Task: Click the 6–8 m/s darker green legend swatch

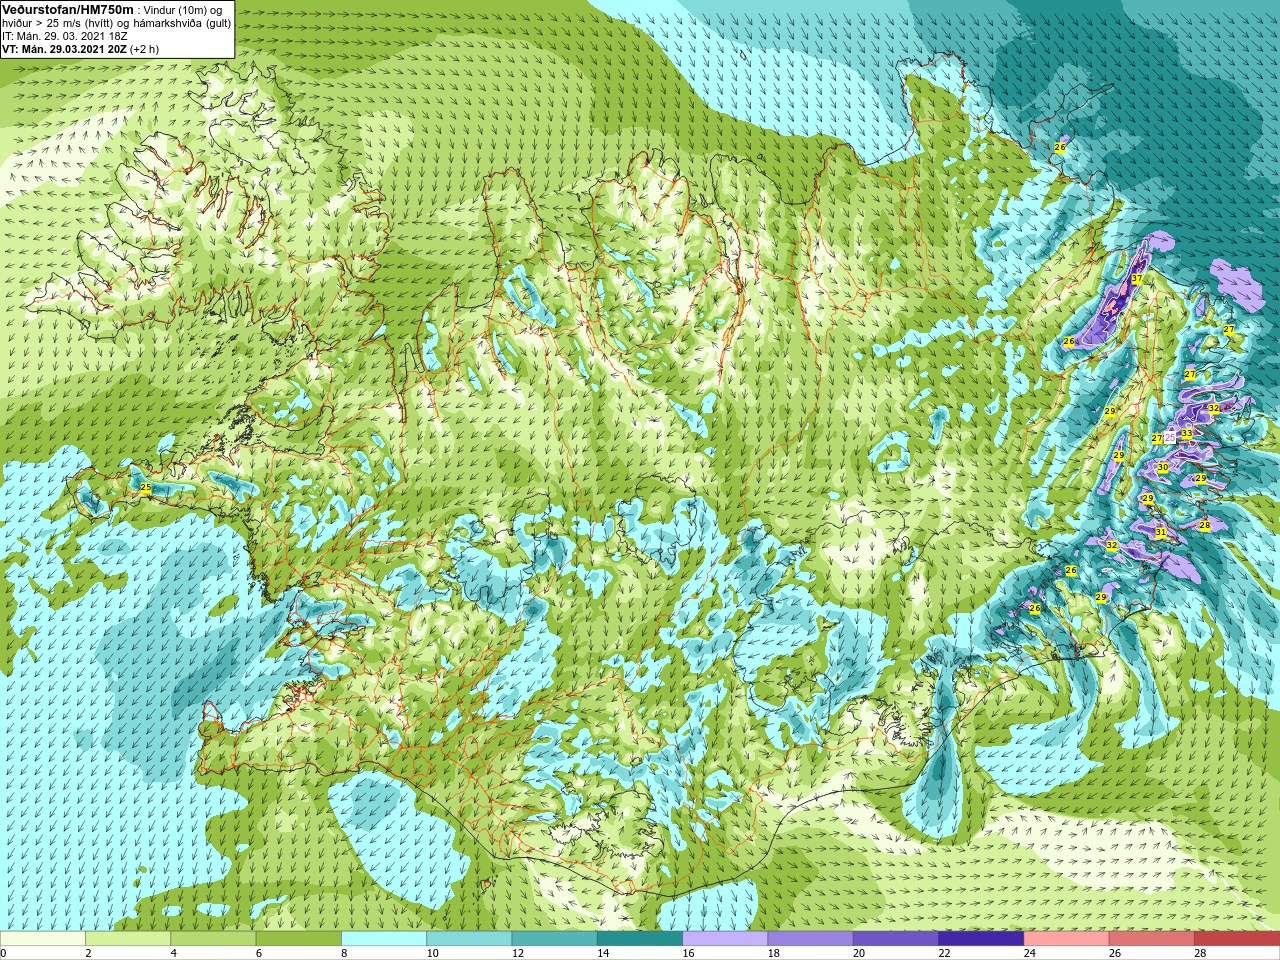Action: pos(298,938)
